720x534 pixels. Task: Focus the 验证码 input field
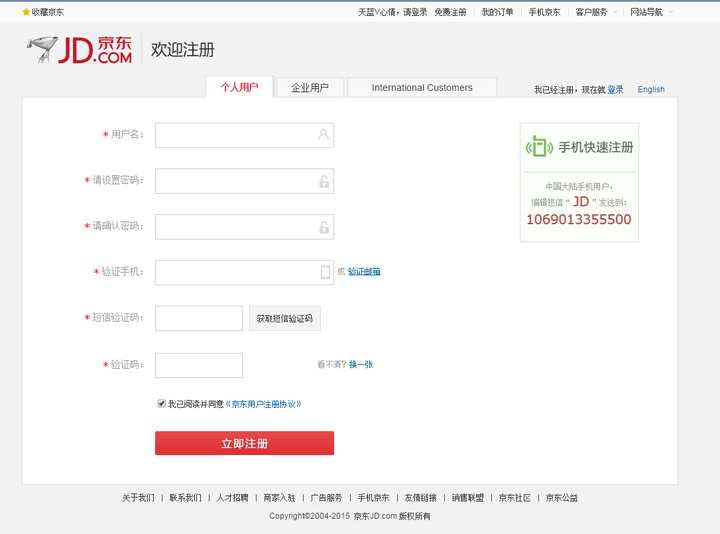click(199, 365)
